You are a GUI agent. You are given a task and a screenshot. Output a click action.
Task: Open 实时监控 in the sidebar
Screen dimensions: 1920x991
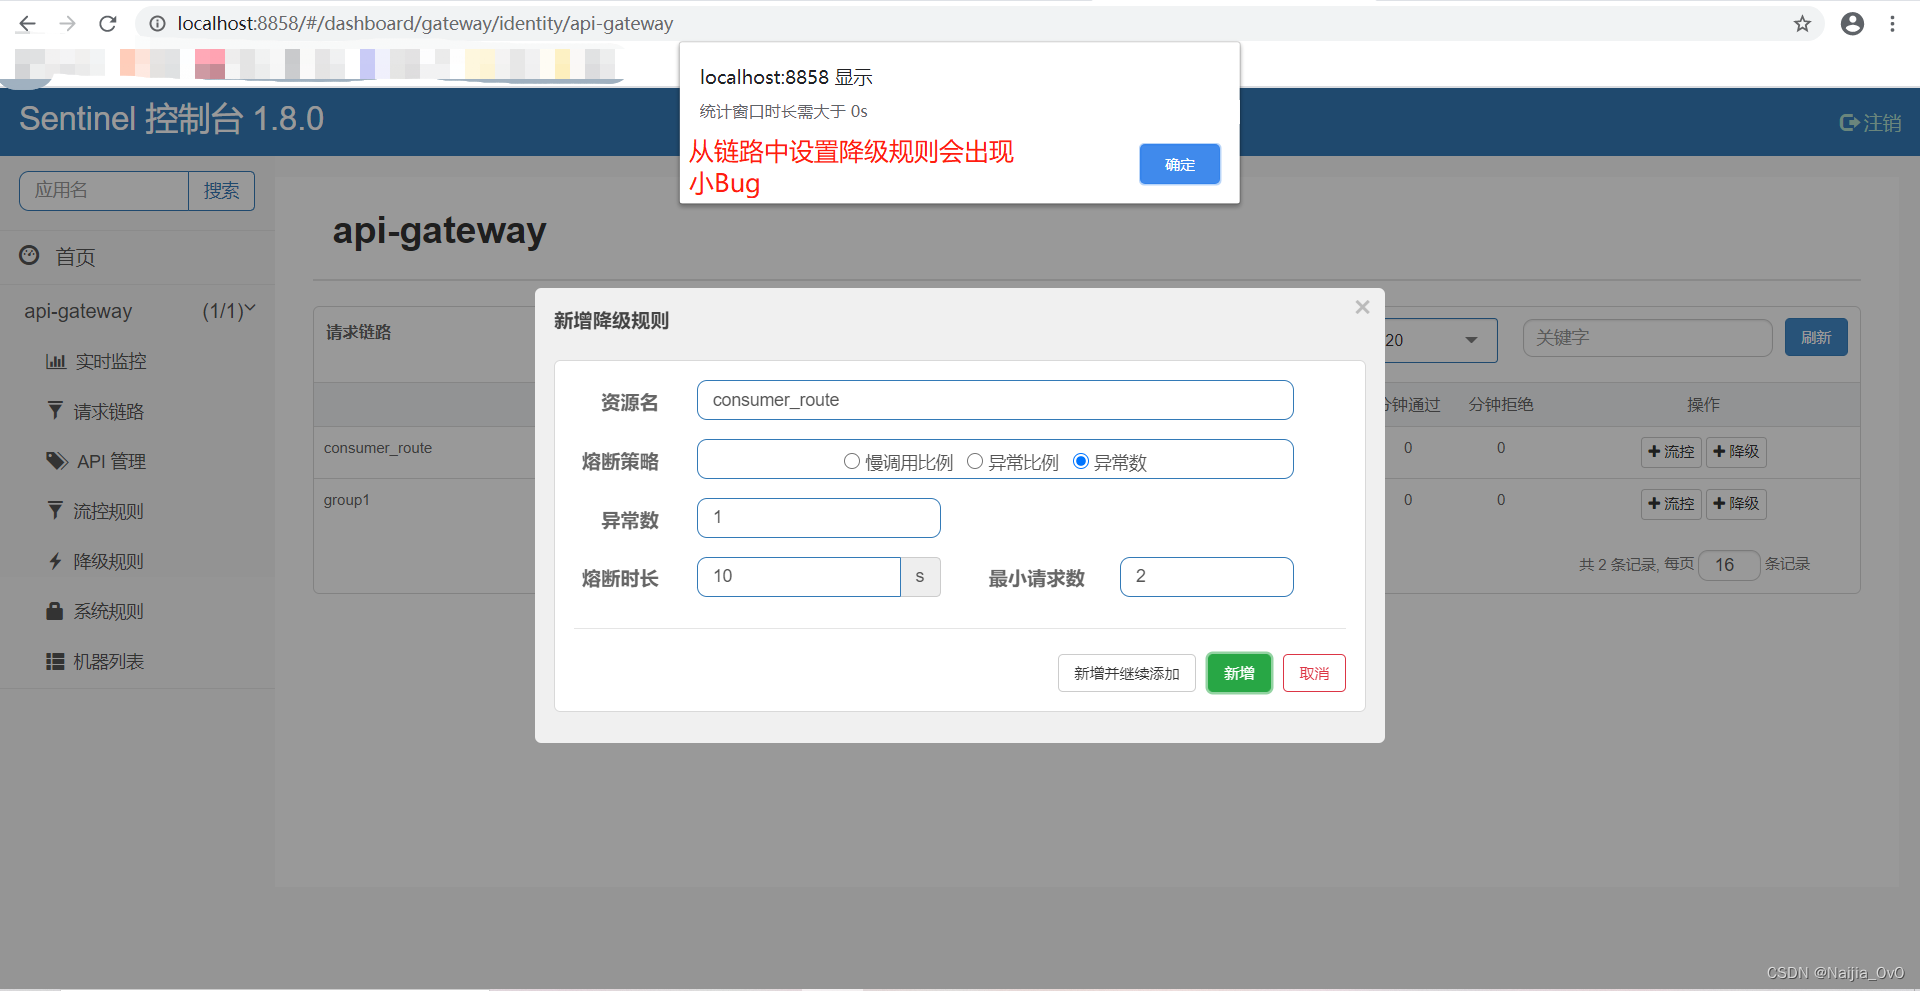coord(111,361)
